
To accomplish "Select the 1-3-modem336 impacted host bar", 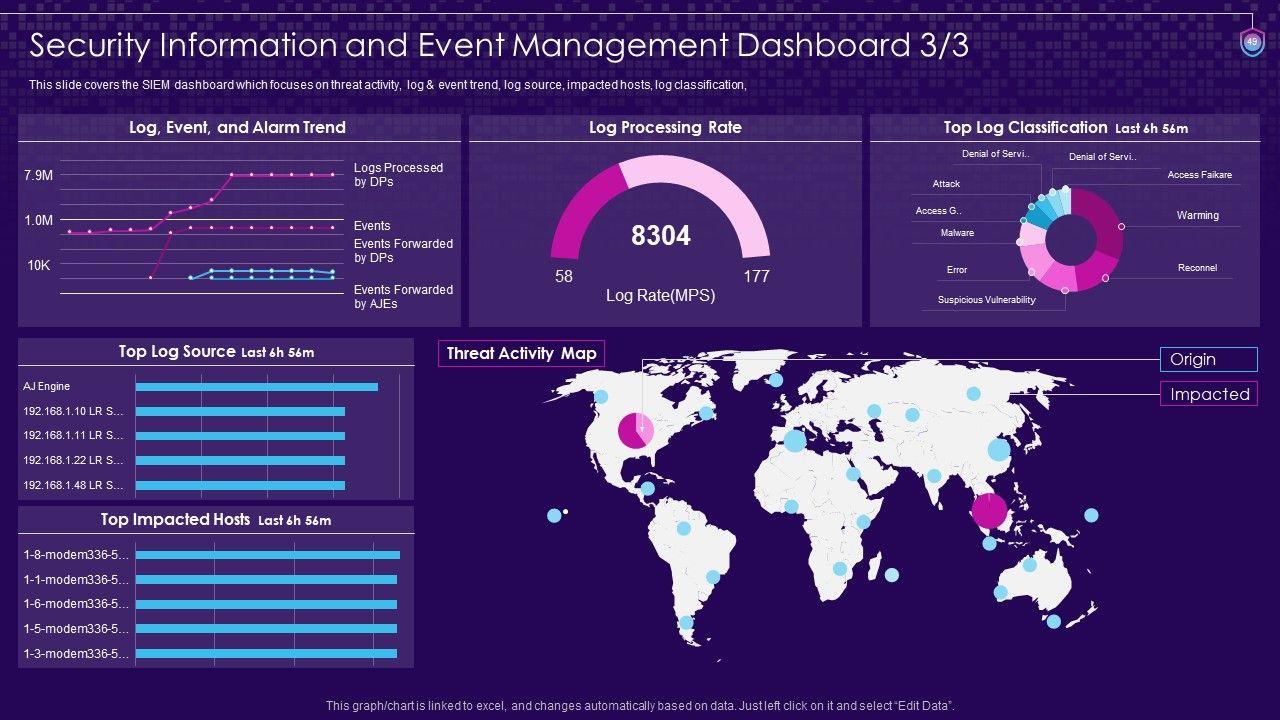I will point(266,654).
